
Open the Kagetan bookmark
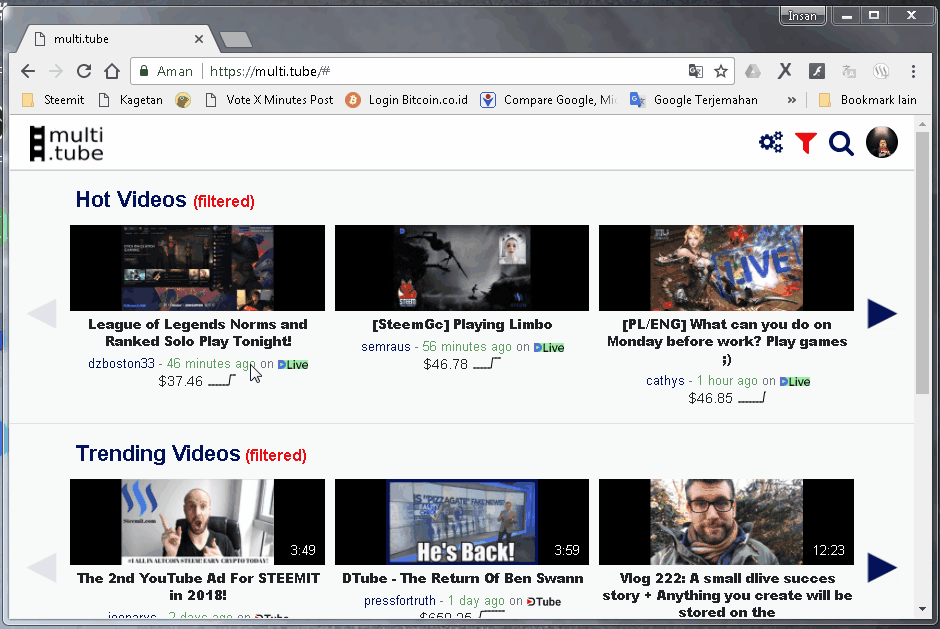131,100
